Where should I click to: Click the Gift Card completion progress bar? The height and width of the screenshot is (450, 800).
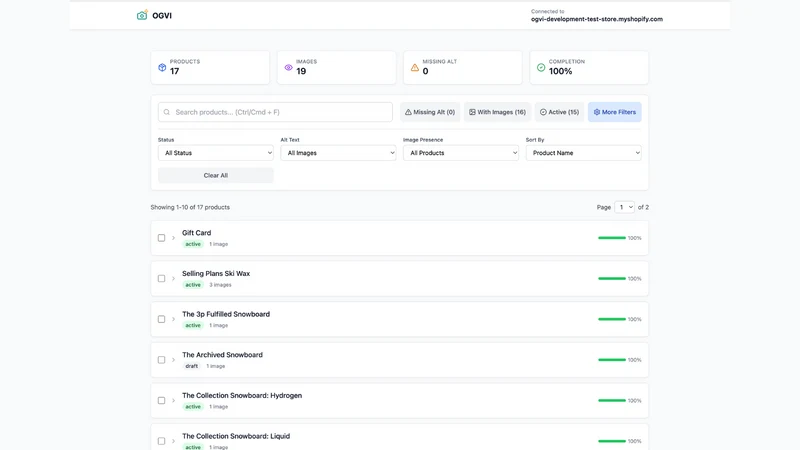(x=612, y=238)
